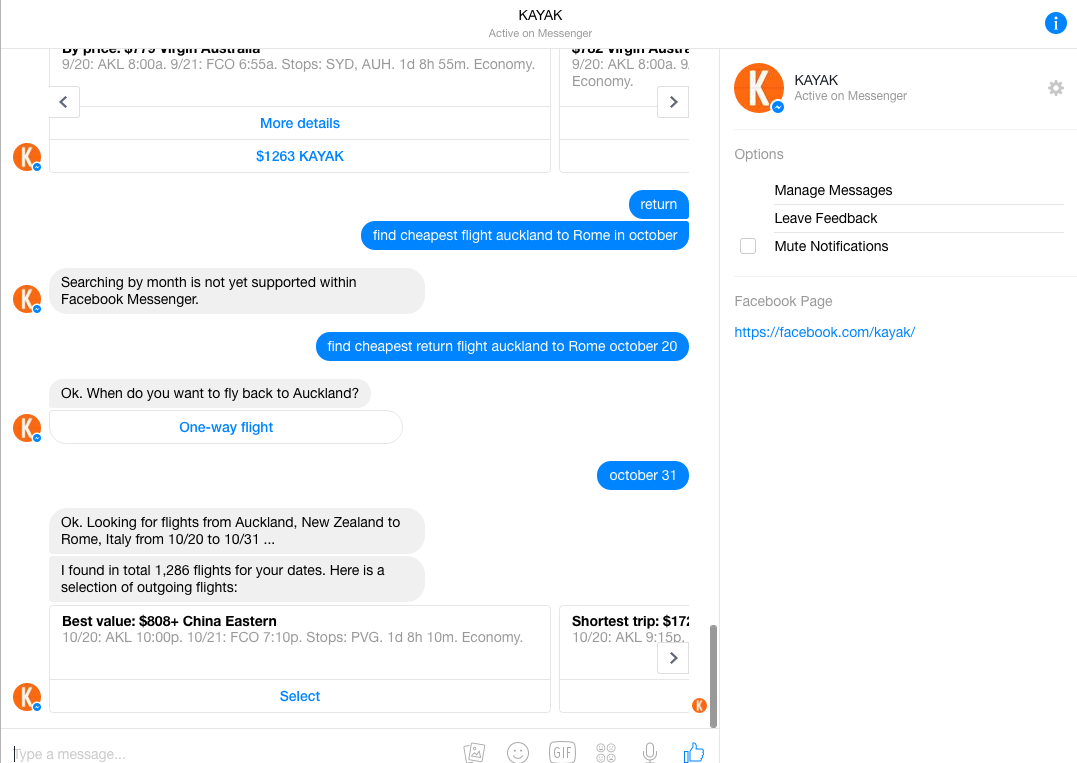The image size is (1077, 763).
Task: Click small KAYAK read-receipt icon at bottom right
Action: (699, 705)
